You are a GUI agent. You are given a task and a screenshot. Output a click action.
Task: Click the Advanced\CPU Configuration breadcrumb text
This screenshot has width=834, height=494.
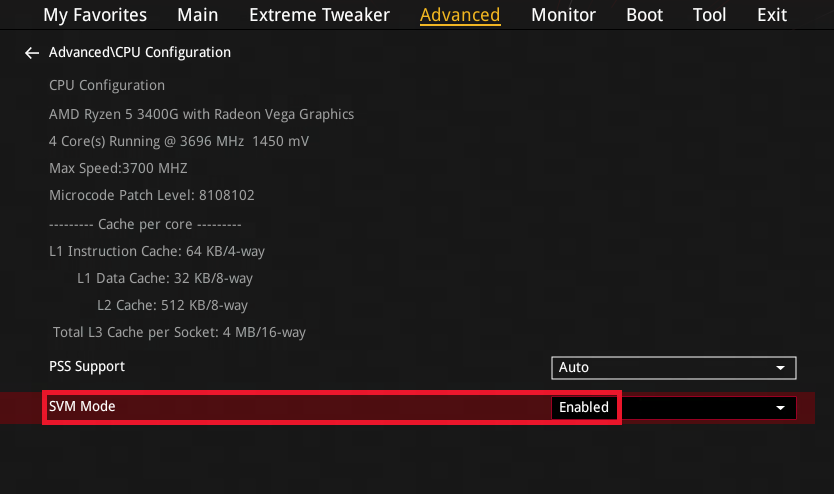coord(140,52)
